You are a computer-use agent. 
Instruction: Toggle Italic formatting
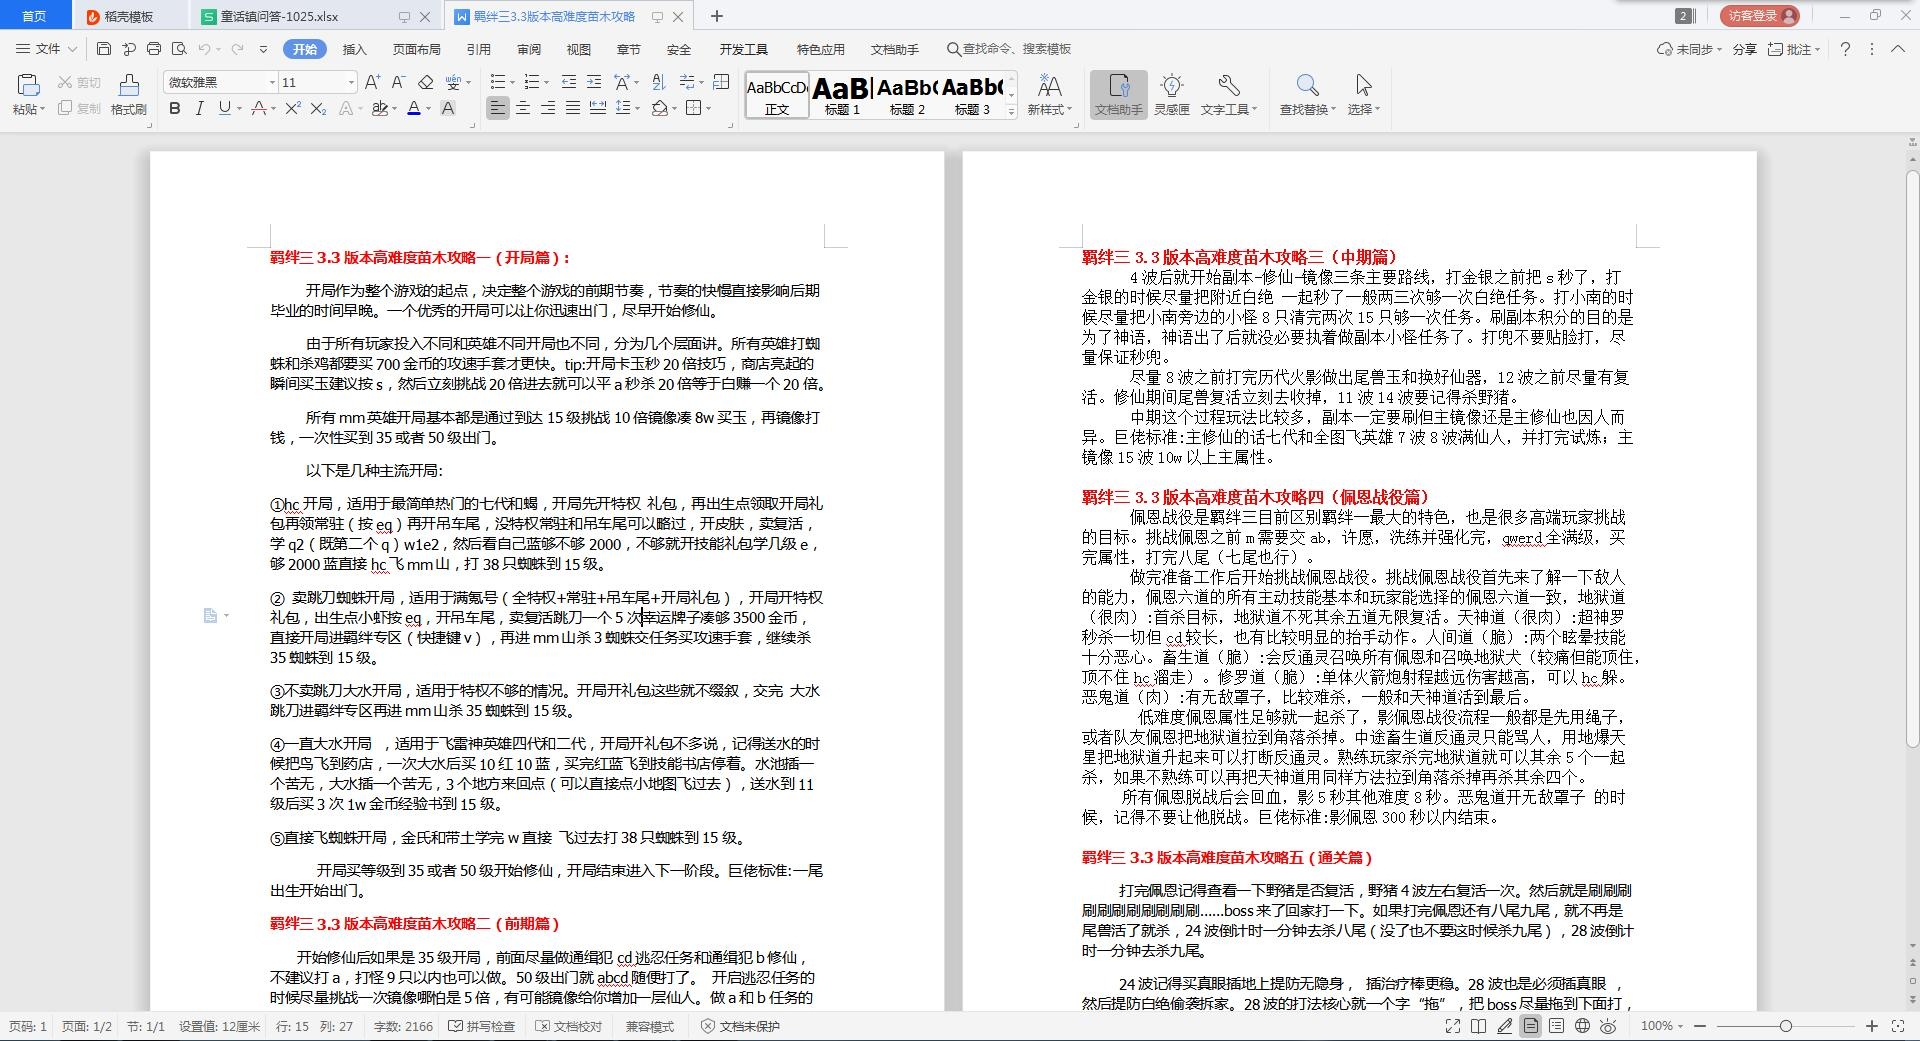[x=199, y=108]
